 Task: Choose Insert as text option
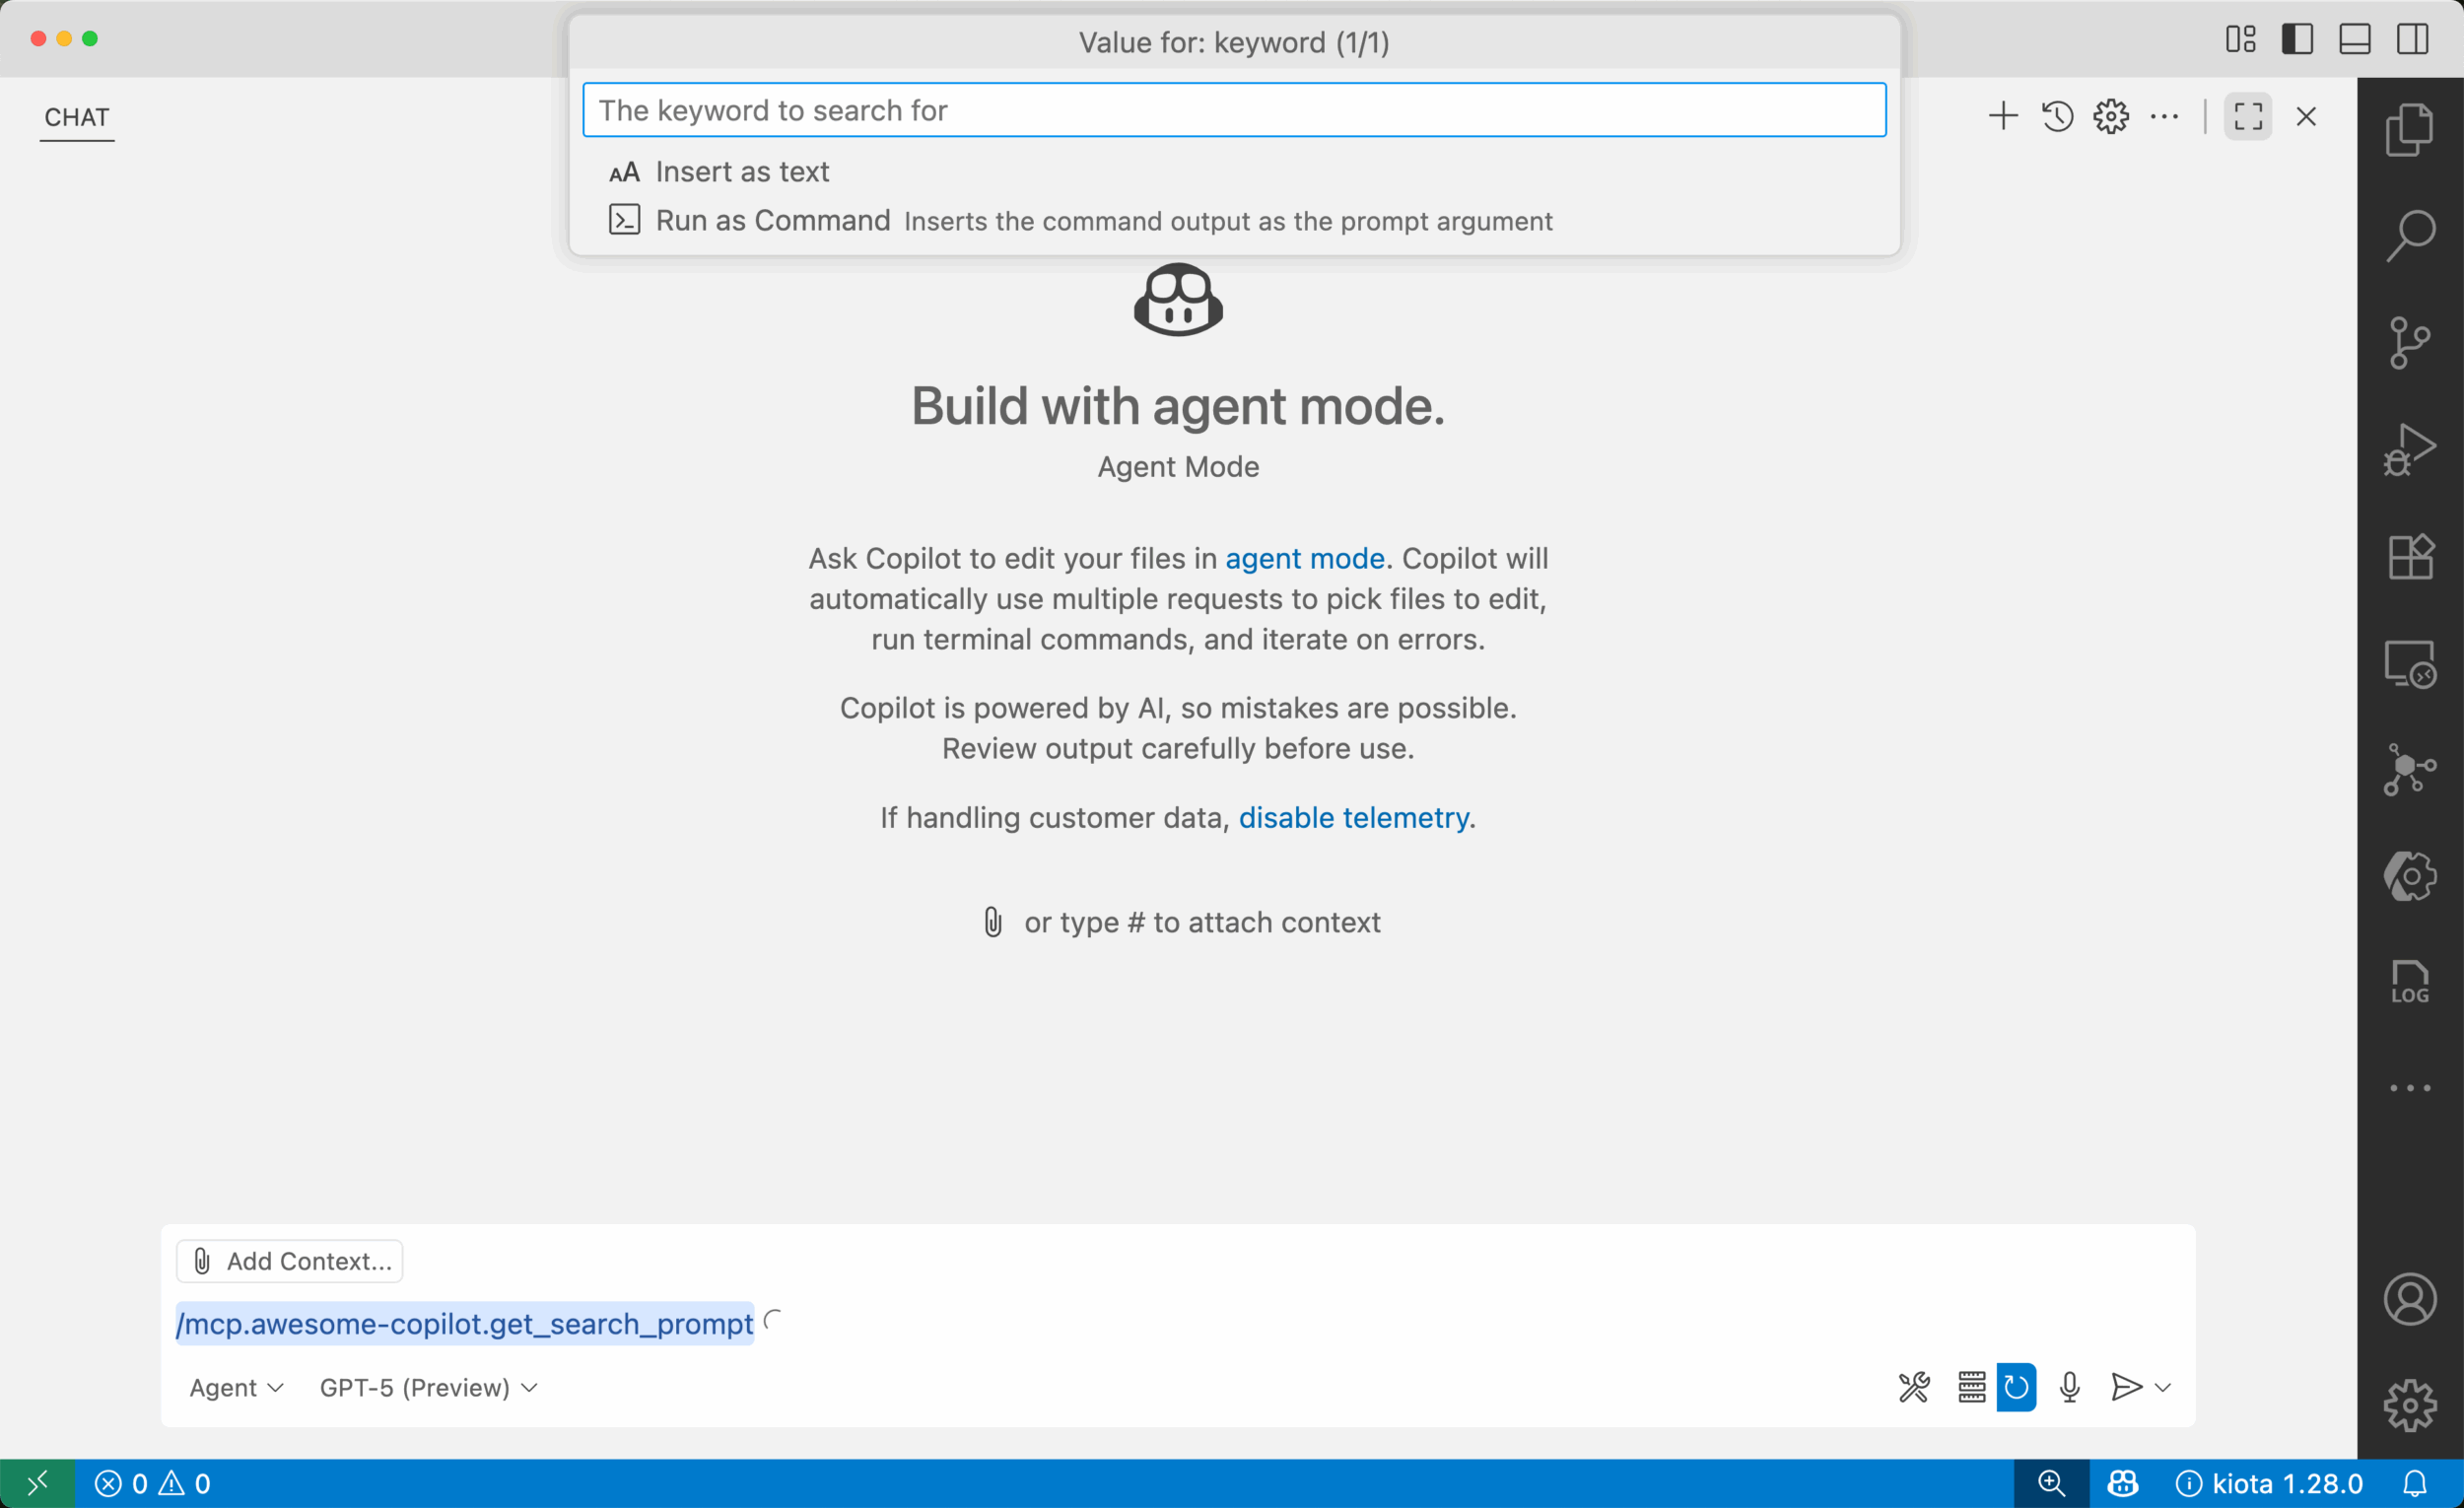pyautogui.click(x=741, y=172)
